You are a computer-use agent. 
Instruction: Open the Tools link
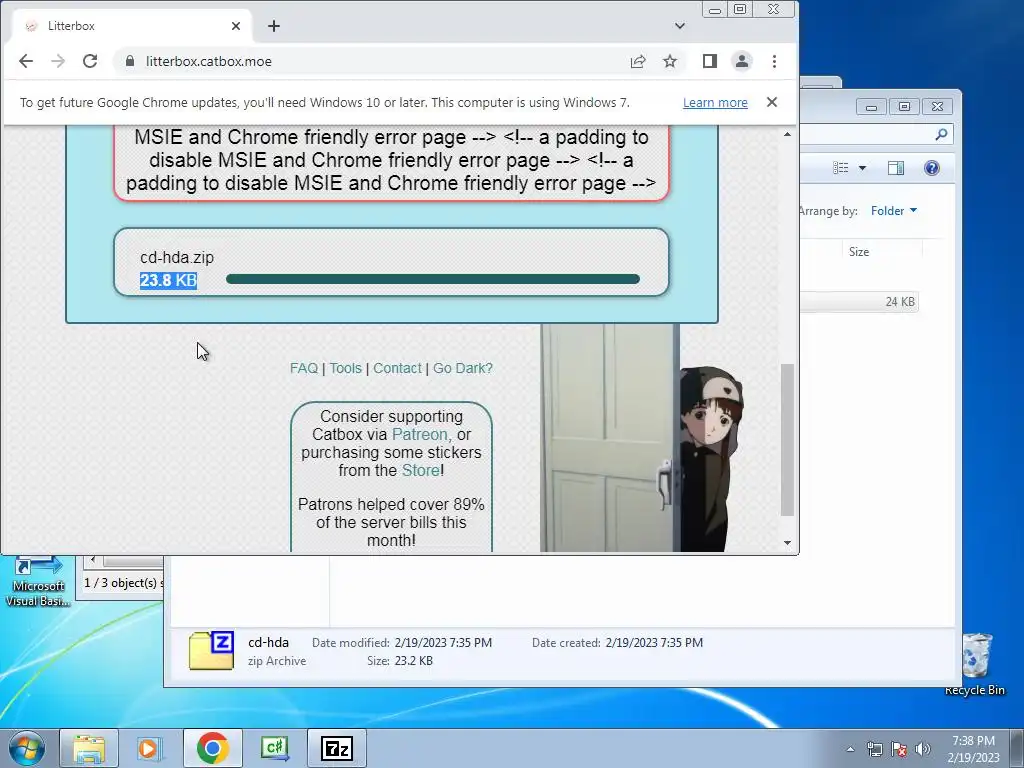tap(345, 368)
